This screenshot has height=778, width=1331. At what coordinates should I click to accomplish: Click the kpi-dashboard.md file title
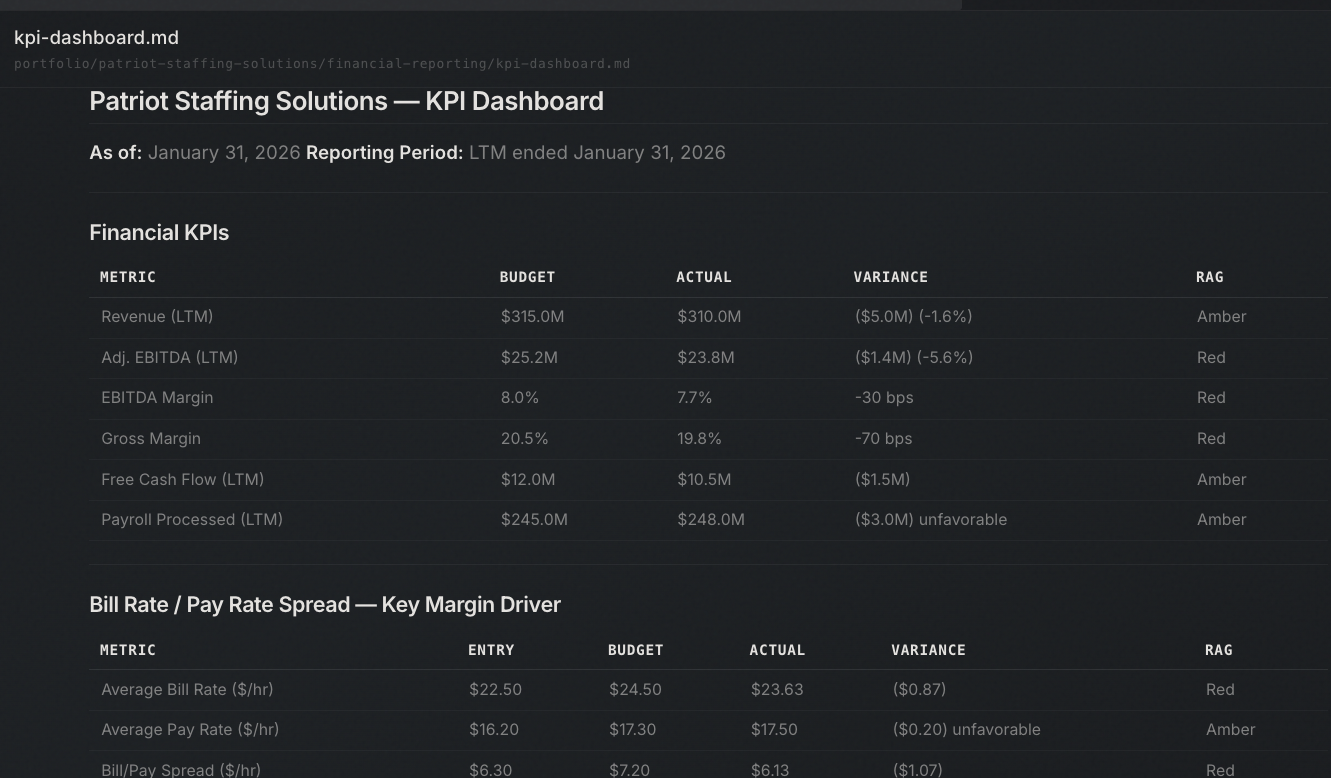(x=95, y=37)
